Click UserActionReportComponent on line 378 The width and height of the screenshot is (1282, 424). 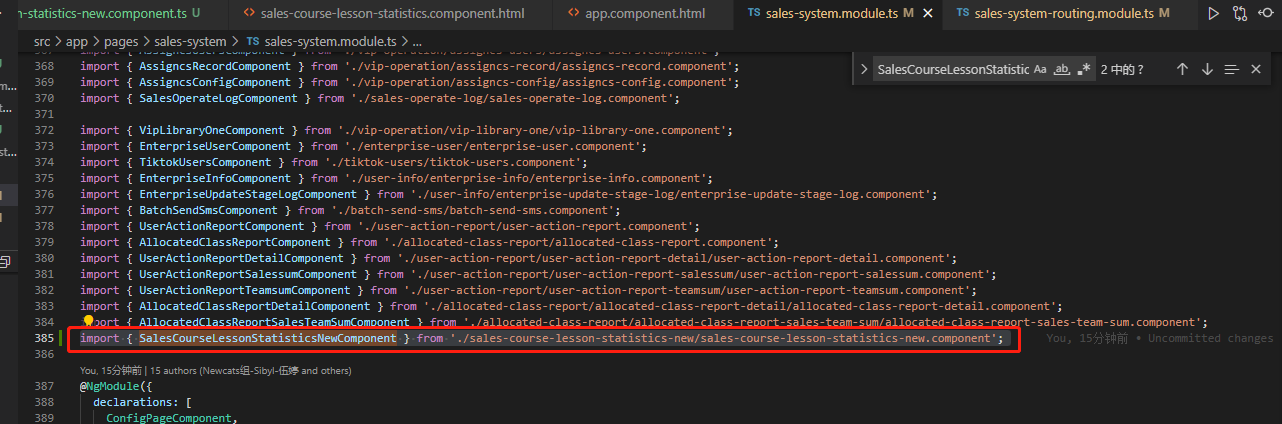[221, 226]
